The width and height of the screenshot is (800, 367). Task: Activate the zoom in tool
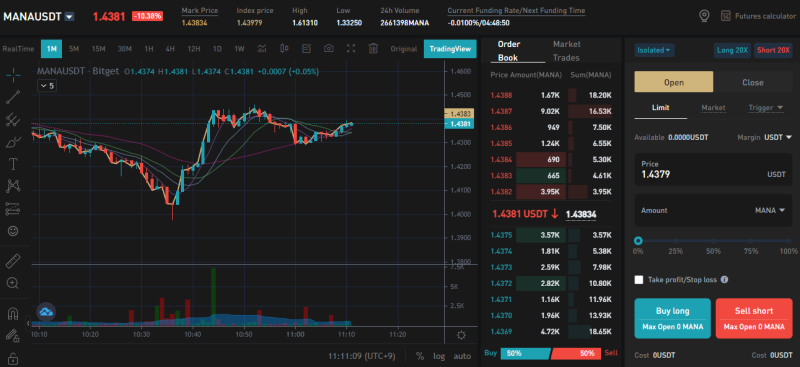(x=13, y=283)
